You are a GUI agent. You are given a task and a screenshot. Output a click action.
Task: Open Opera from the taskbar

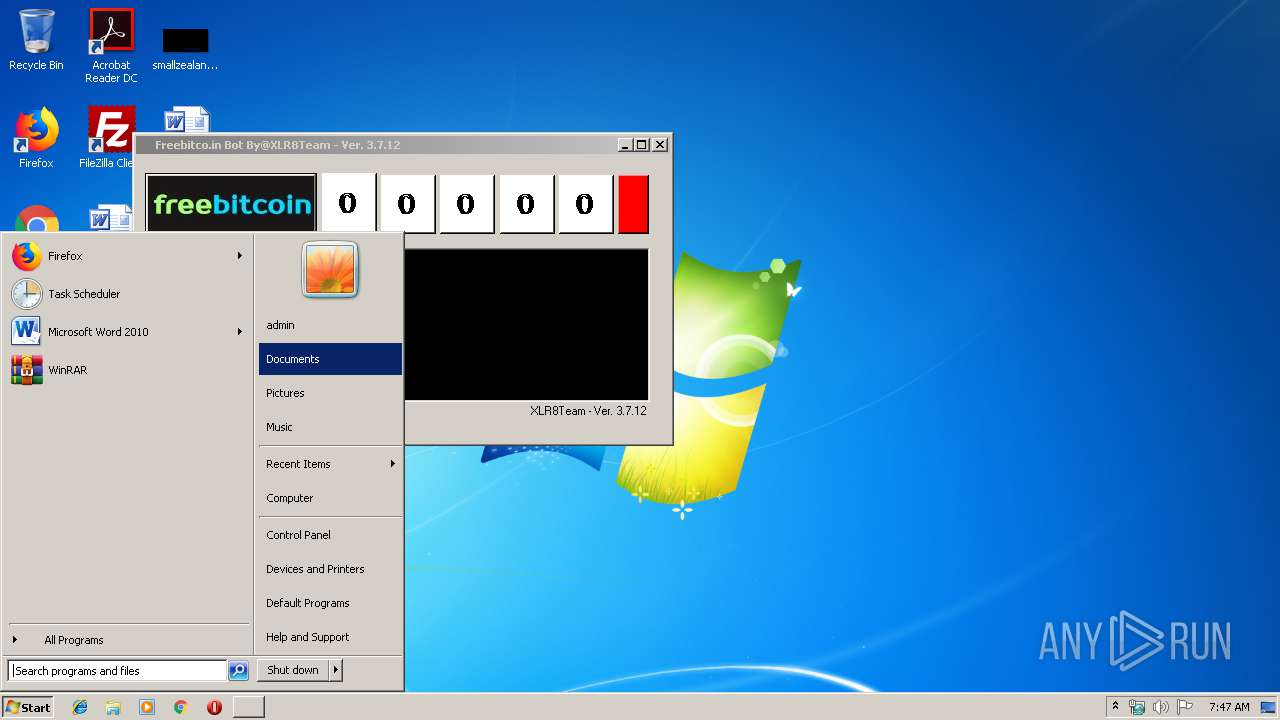[214, 707]
